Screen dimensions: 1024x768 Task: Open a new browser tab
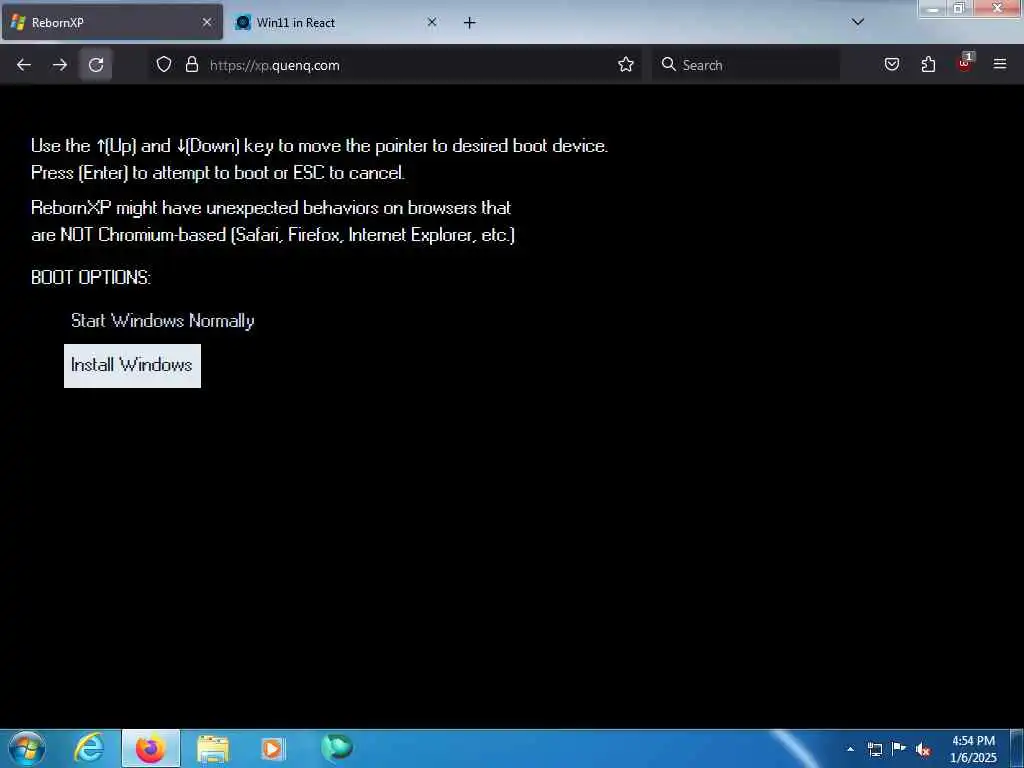tap(470, 23)
